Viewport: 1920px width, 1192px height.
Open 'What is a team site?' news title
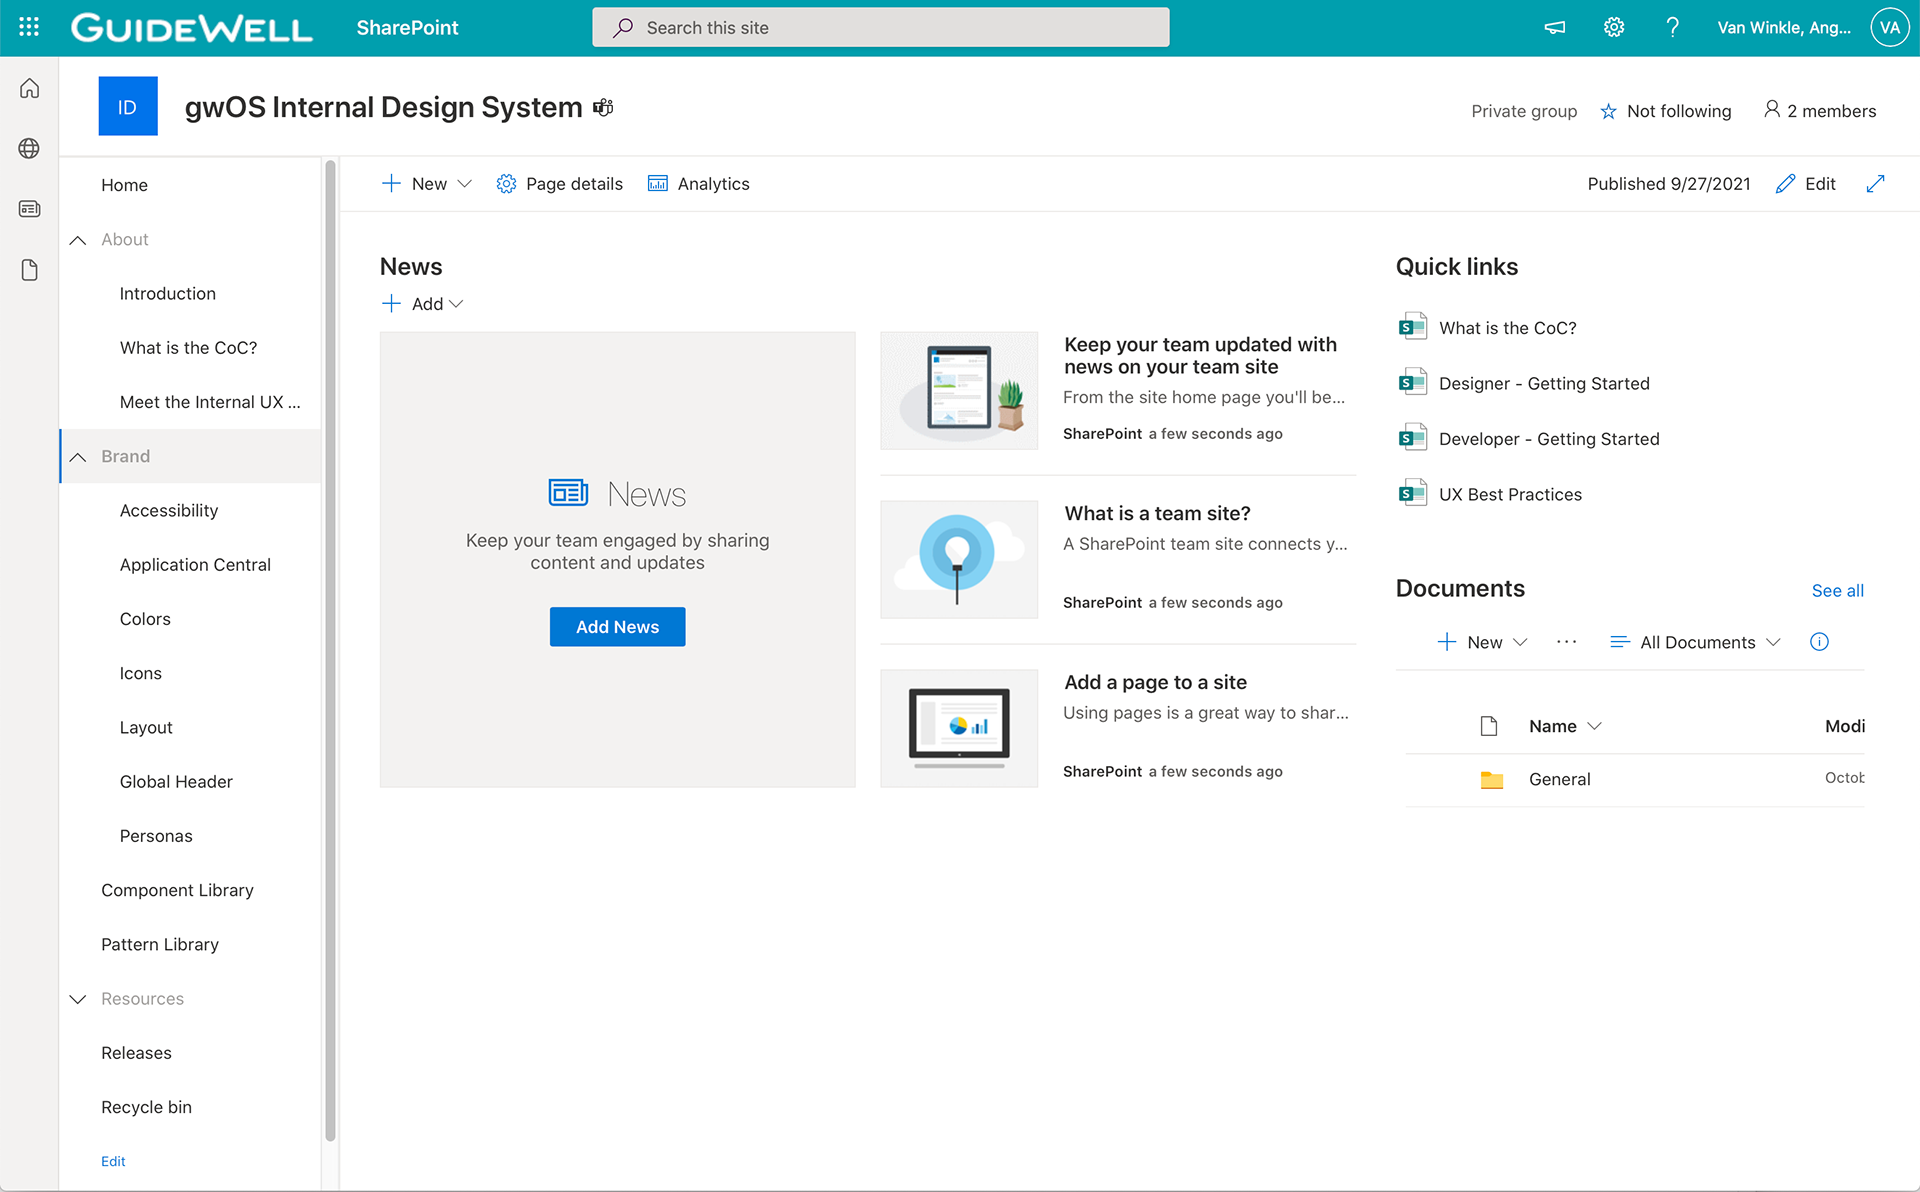[x=1157, y=513]
